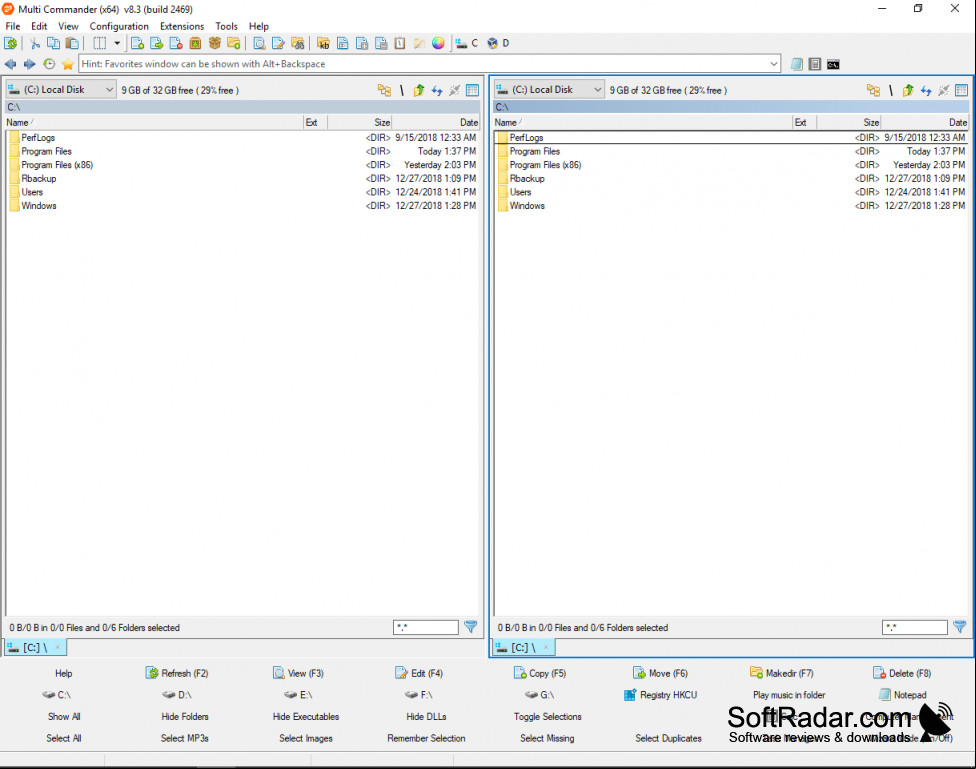Viewport: 976px width, 769px height.
Task: Click Select Duplicates button
Action: [669, 738]
